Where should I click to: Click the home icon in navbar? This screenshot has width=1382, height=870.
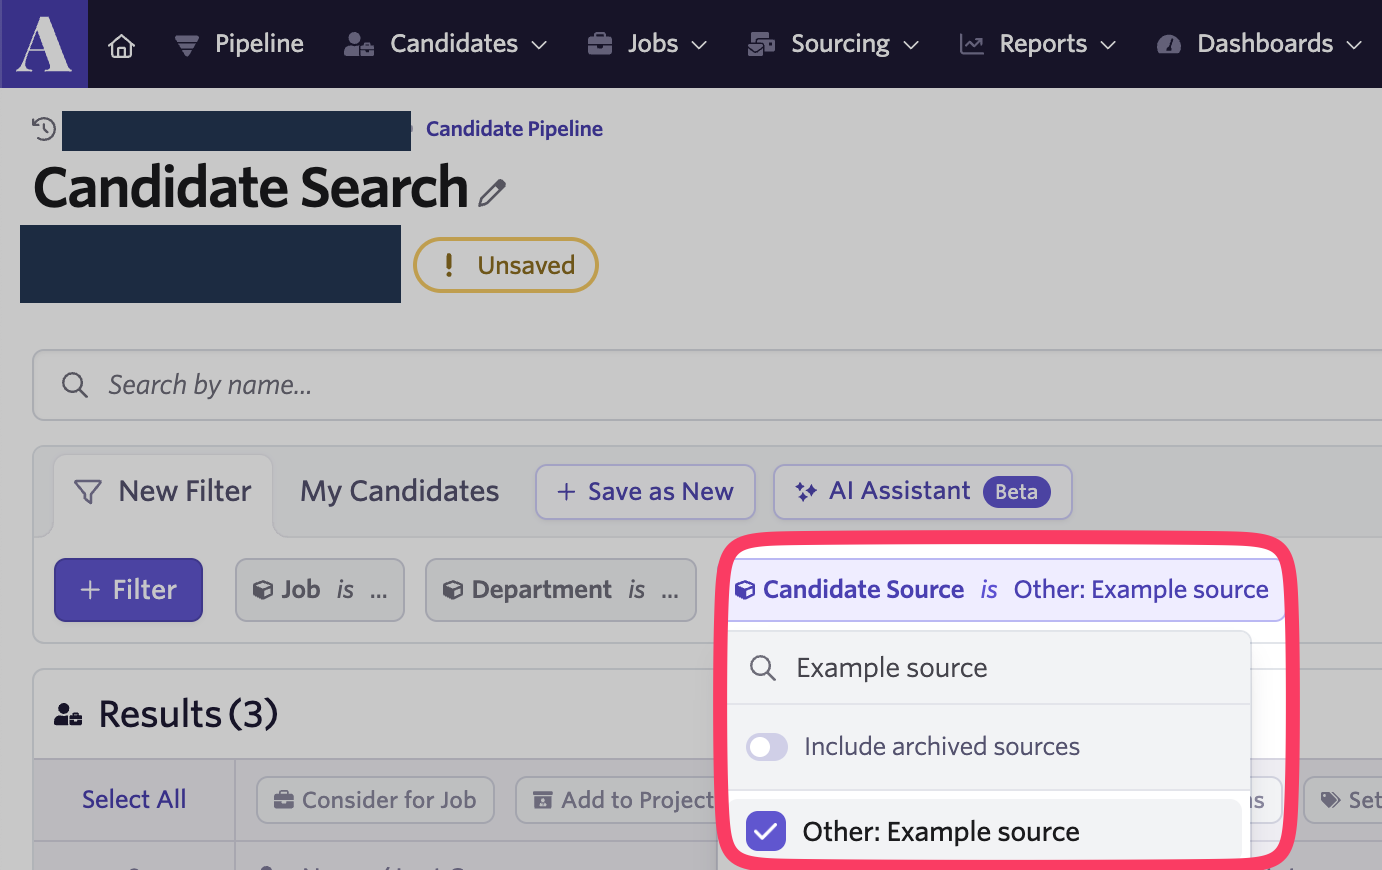[x=121, y=45]
